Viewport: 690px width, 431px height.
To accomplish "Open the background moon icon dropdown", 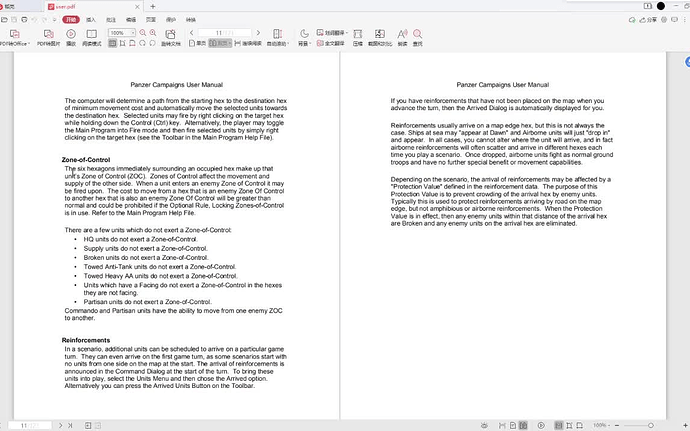I will coord(304,37).
